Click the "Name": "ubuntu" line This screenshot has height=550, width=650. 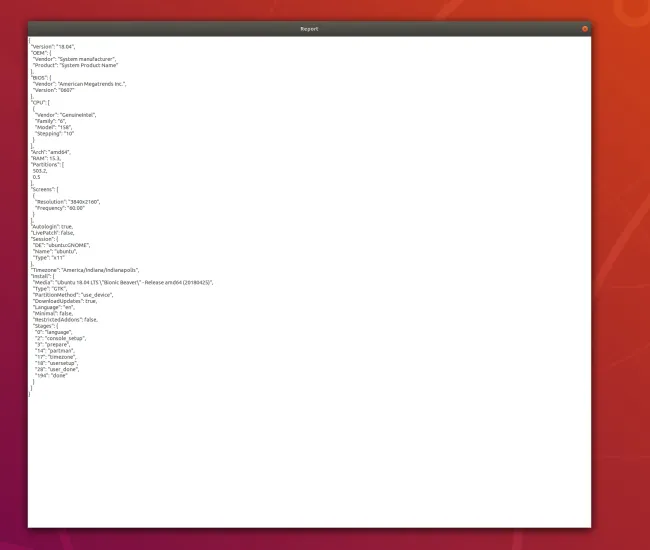pyautogui.click(x=55, y=252)
